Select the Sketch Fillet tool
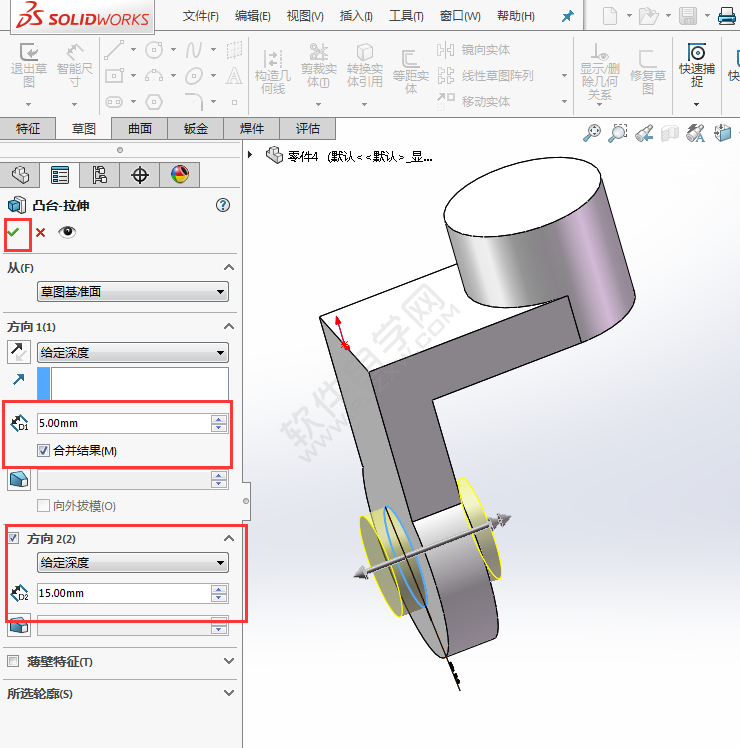740x748 pixels. click(x=194, y=101)
